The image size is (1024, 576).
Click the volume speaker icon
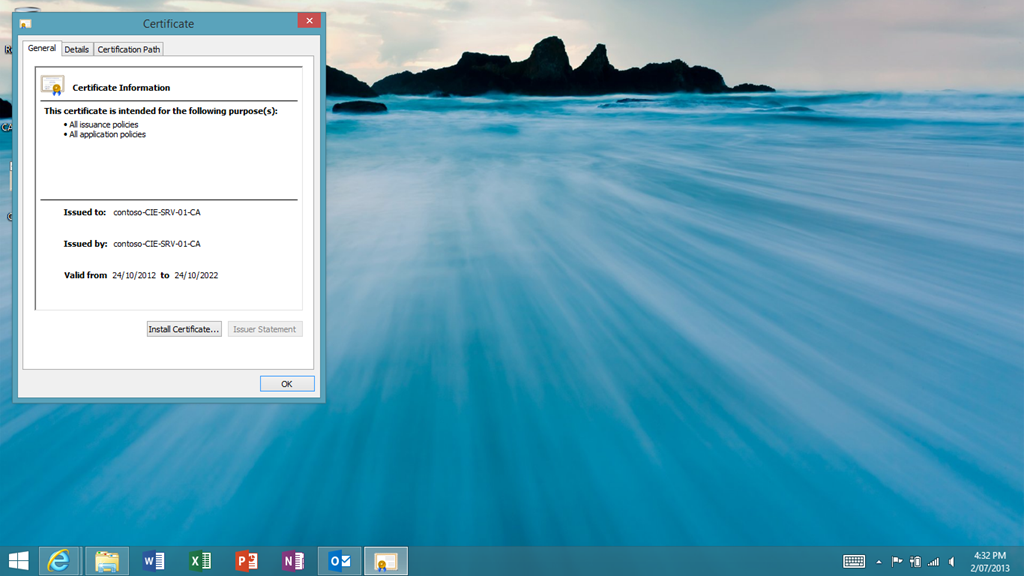951,562
